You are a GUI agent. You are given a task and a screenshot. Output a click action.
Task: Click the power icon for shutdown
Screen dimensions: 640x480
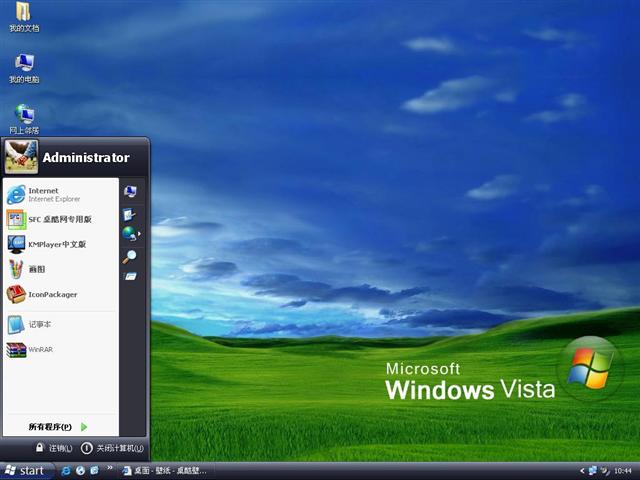point(87,448)
